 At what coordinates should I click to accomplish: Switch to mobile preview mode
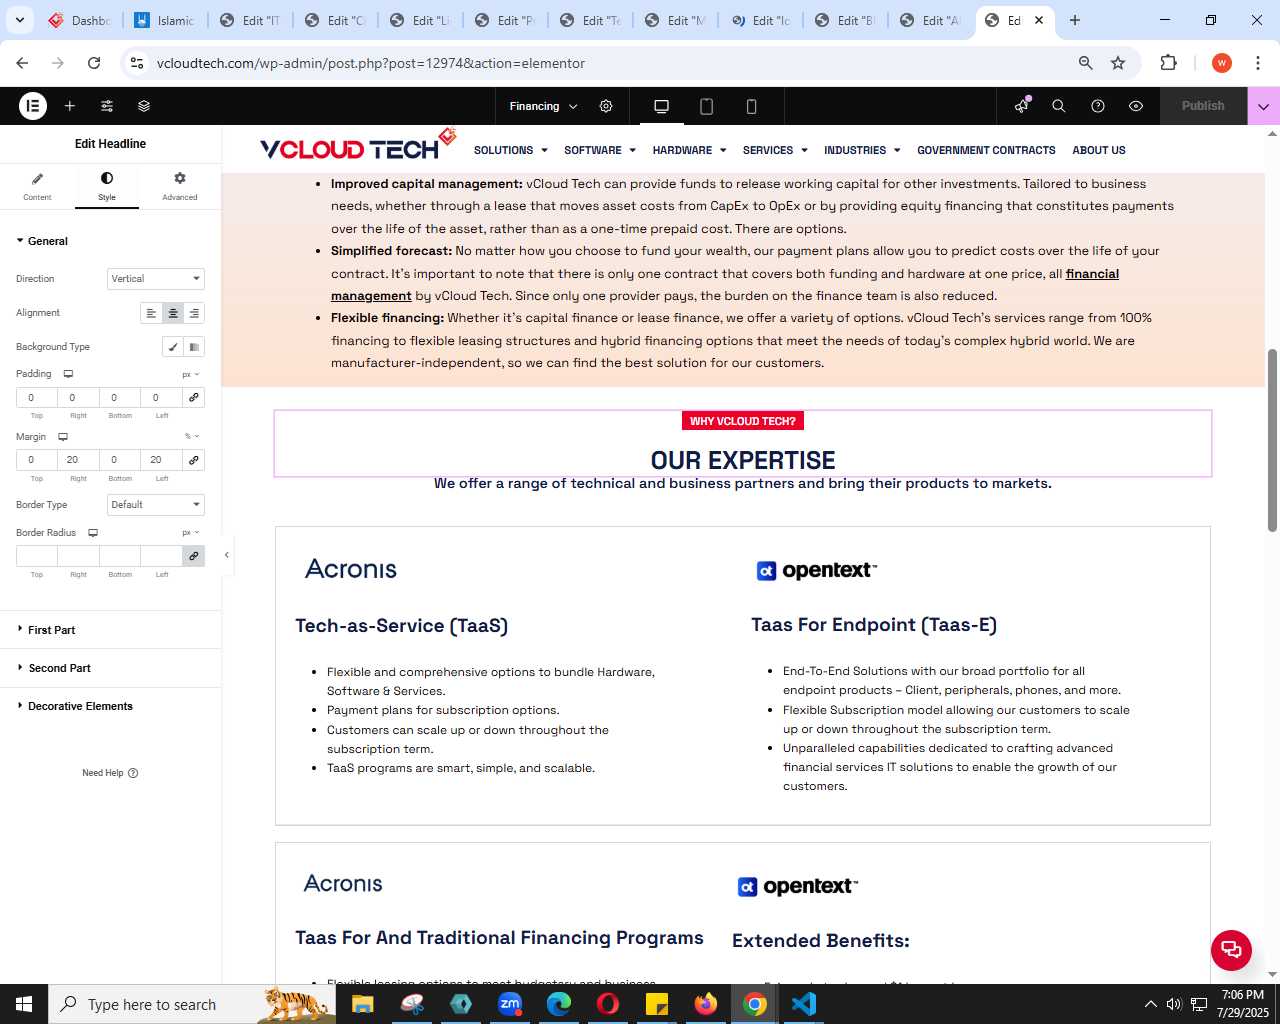(751, 106)
